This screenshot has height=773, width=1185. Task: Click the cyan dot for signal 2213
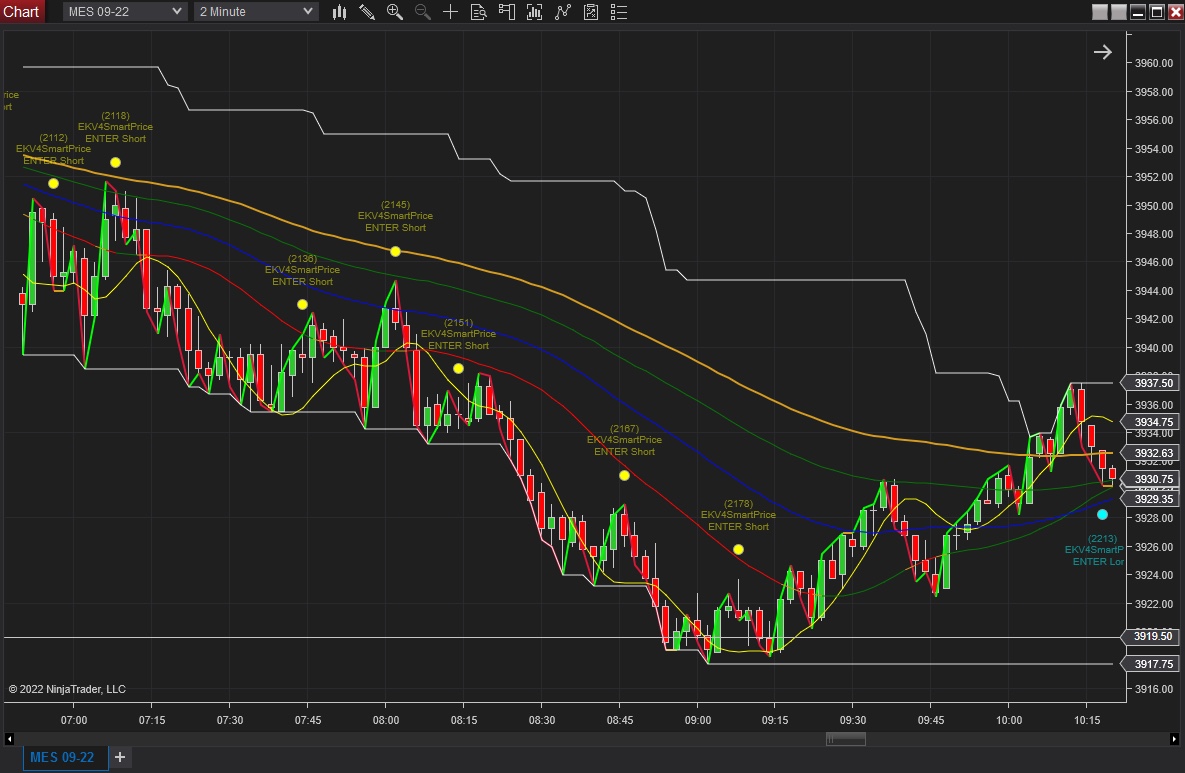(x=1102, y=515)
